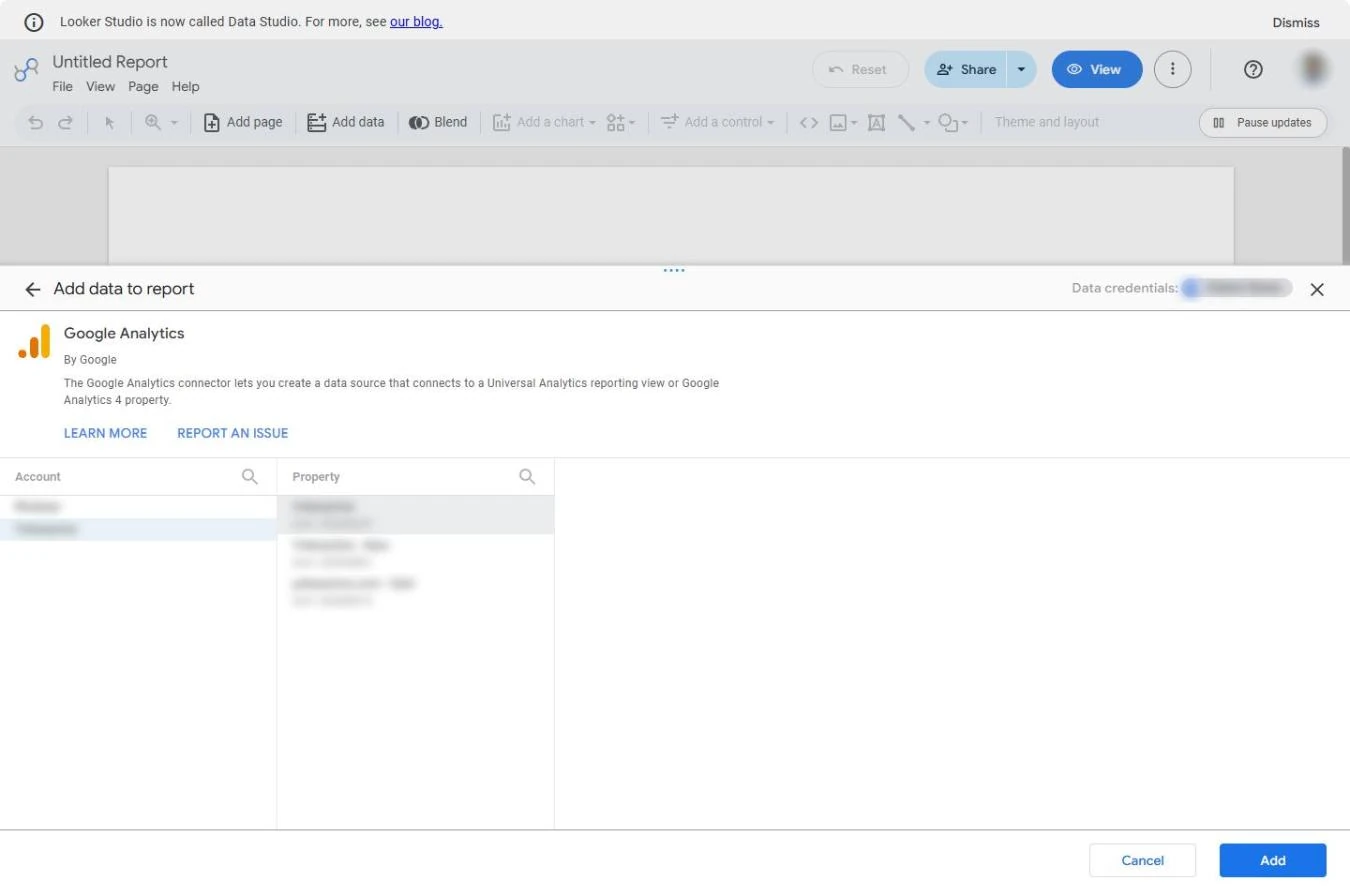Screen dimensions: 1350x896
Task: Click the Property column search icon
Action: tap(527, 477)
